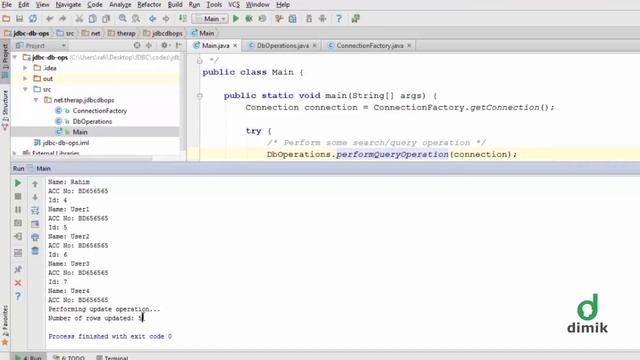Open the Main run configuration dropdown
This screenshot has width=640, height=360.
point(210,19)
